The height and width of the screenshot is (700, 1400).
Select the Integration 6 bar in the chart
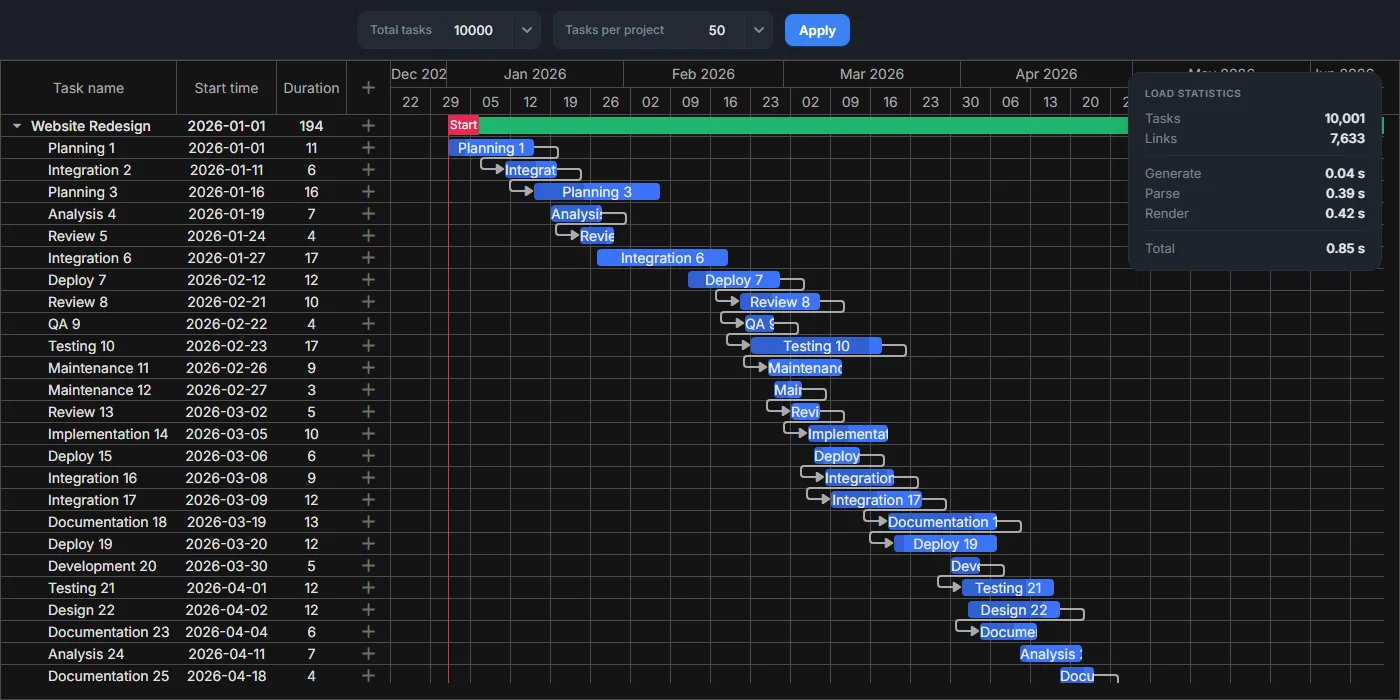[x=662, y=258]
